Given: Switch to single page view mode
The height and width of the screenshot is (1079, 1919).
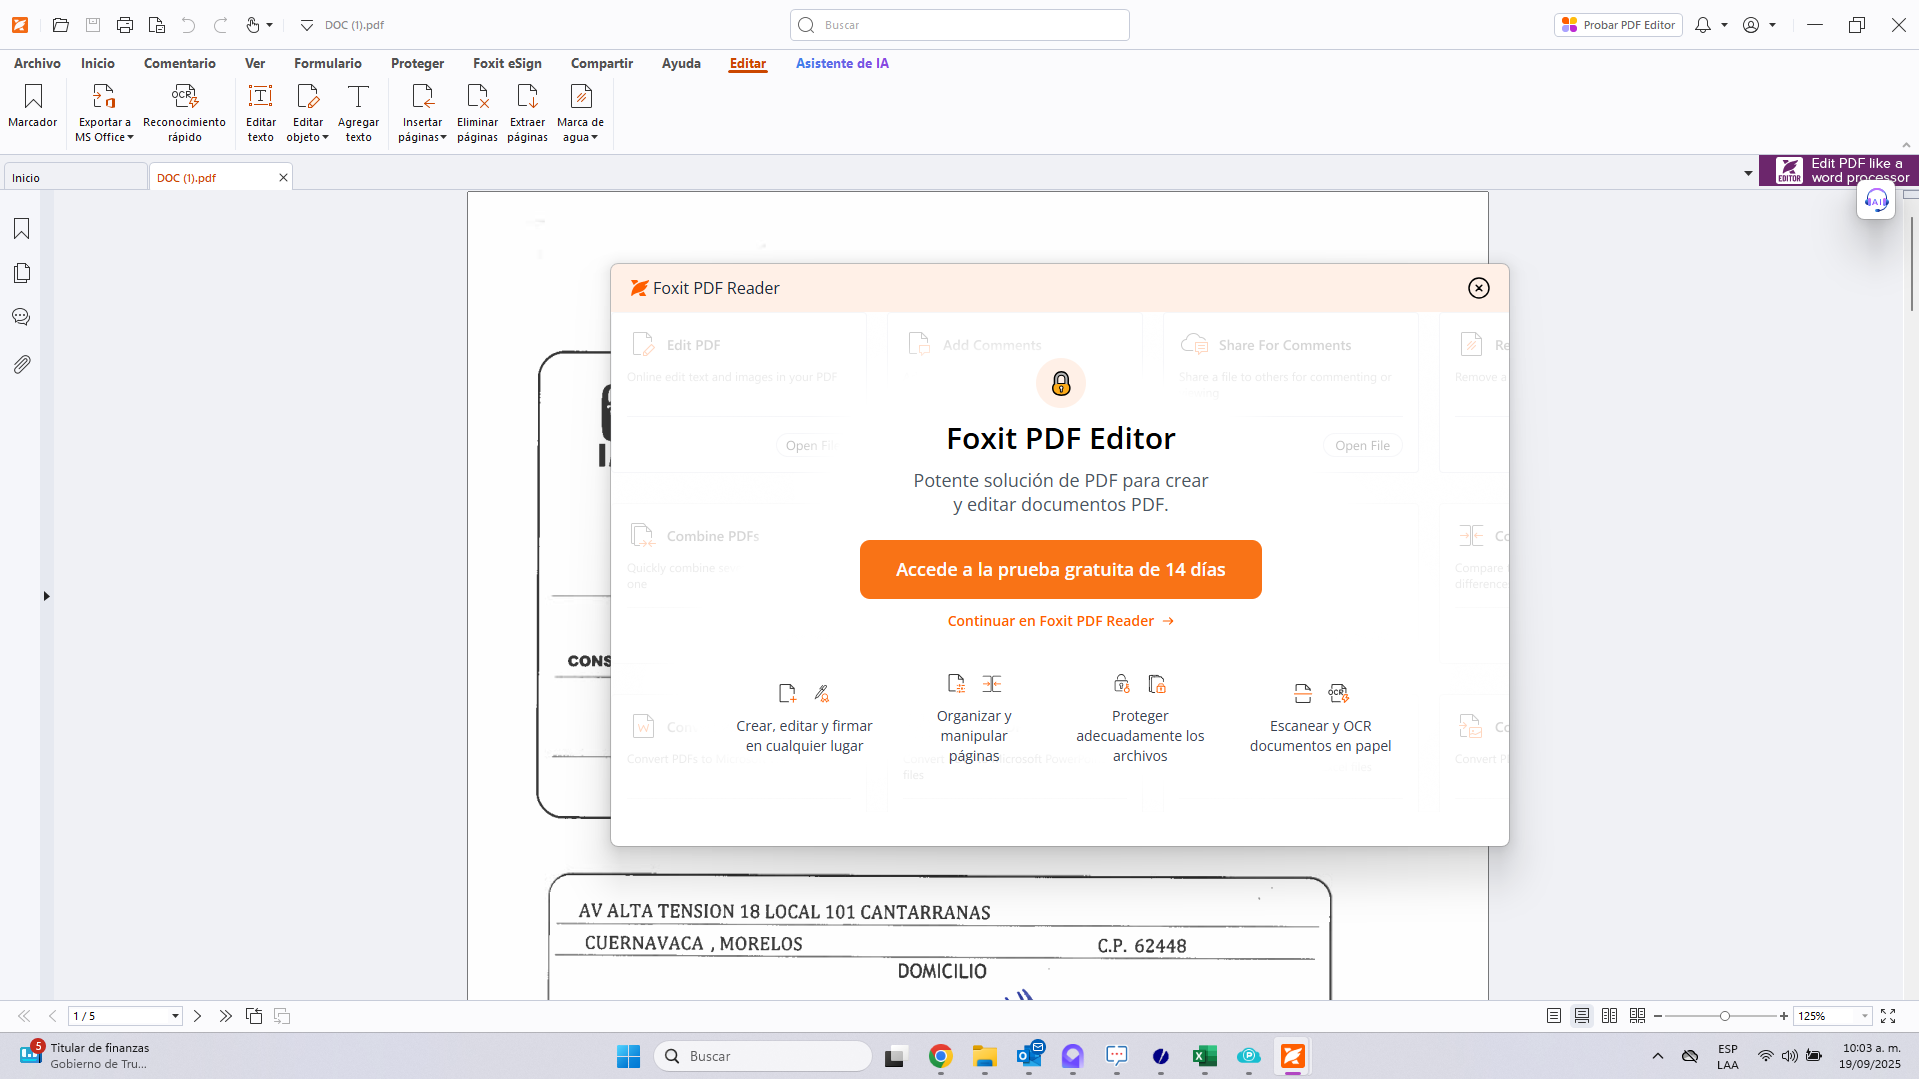Looking at the screenshot, I should (x=1553, y=1016).
